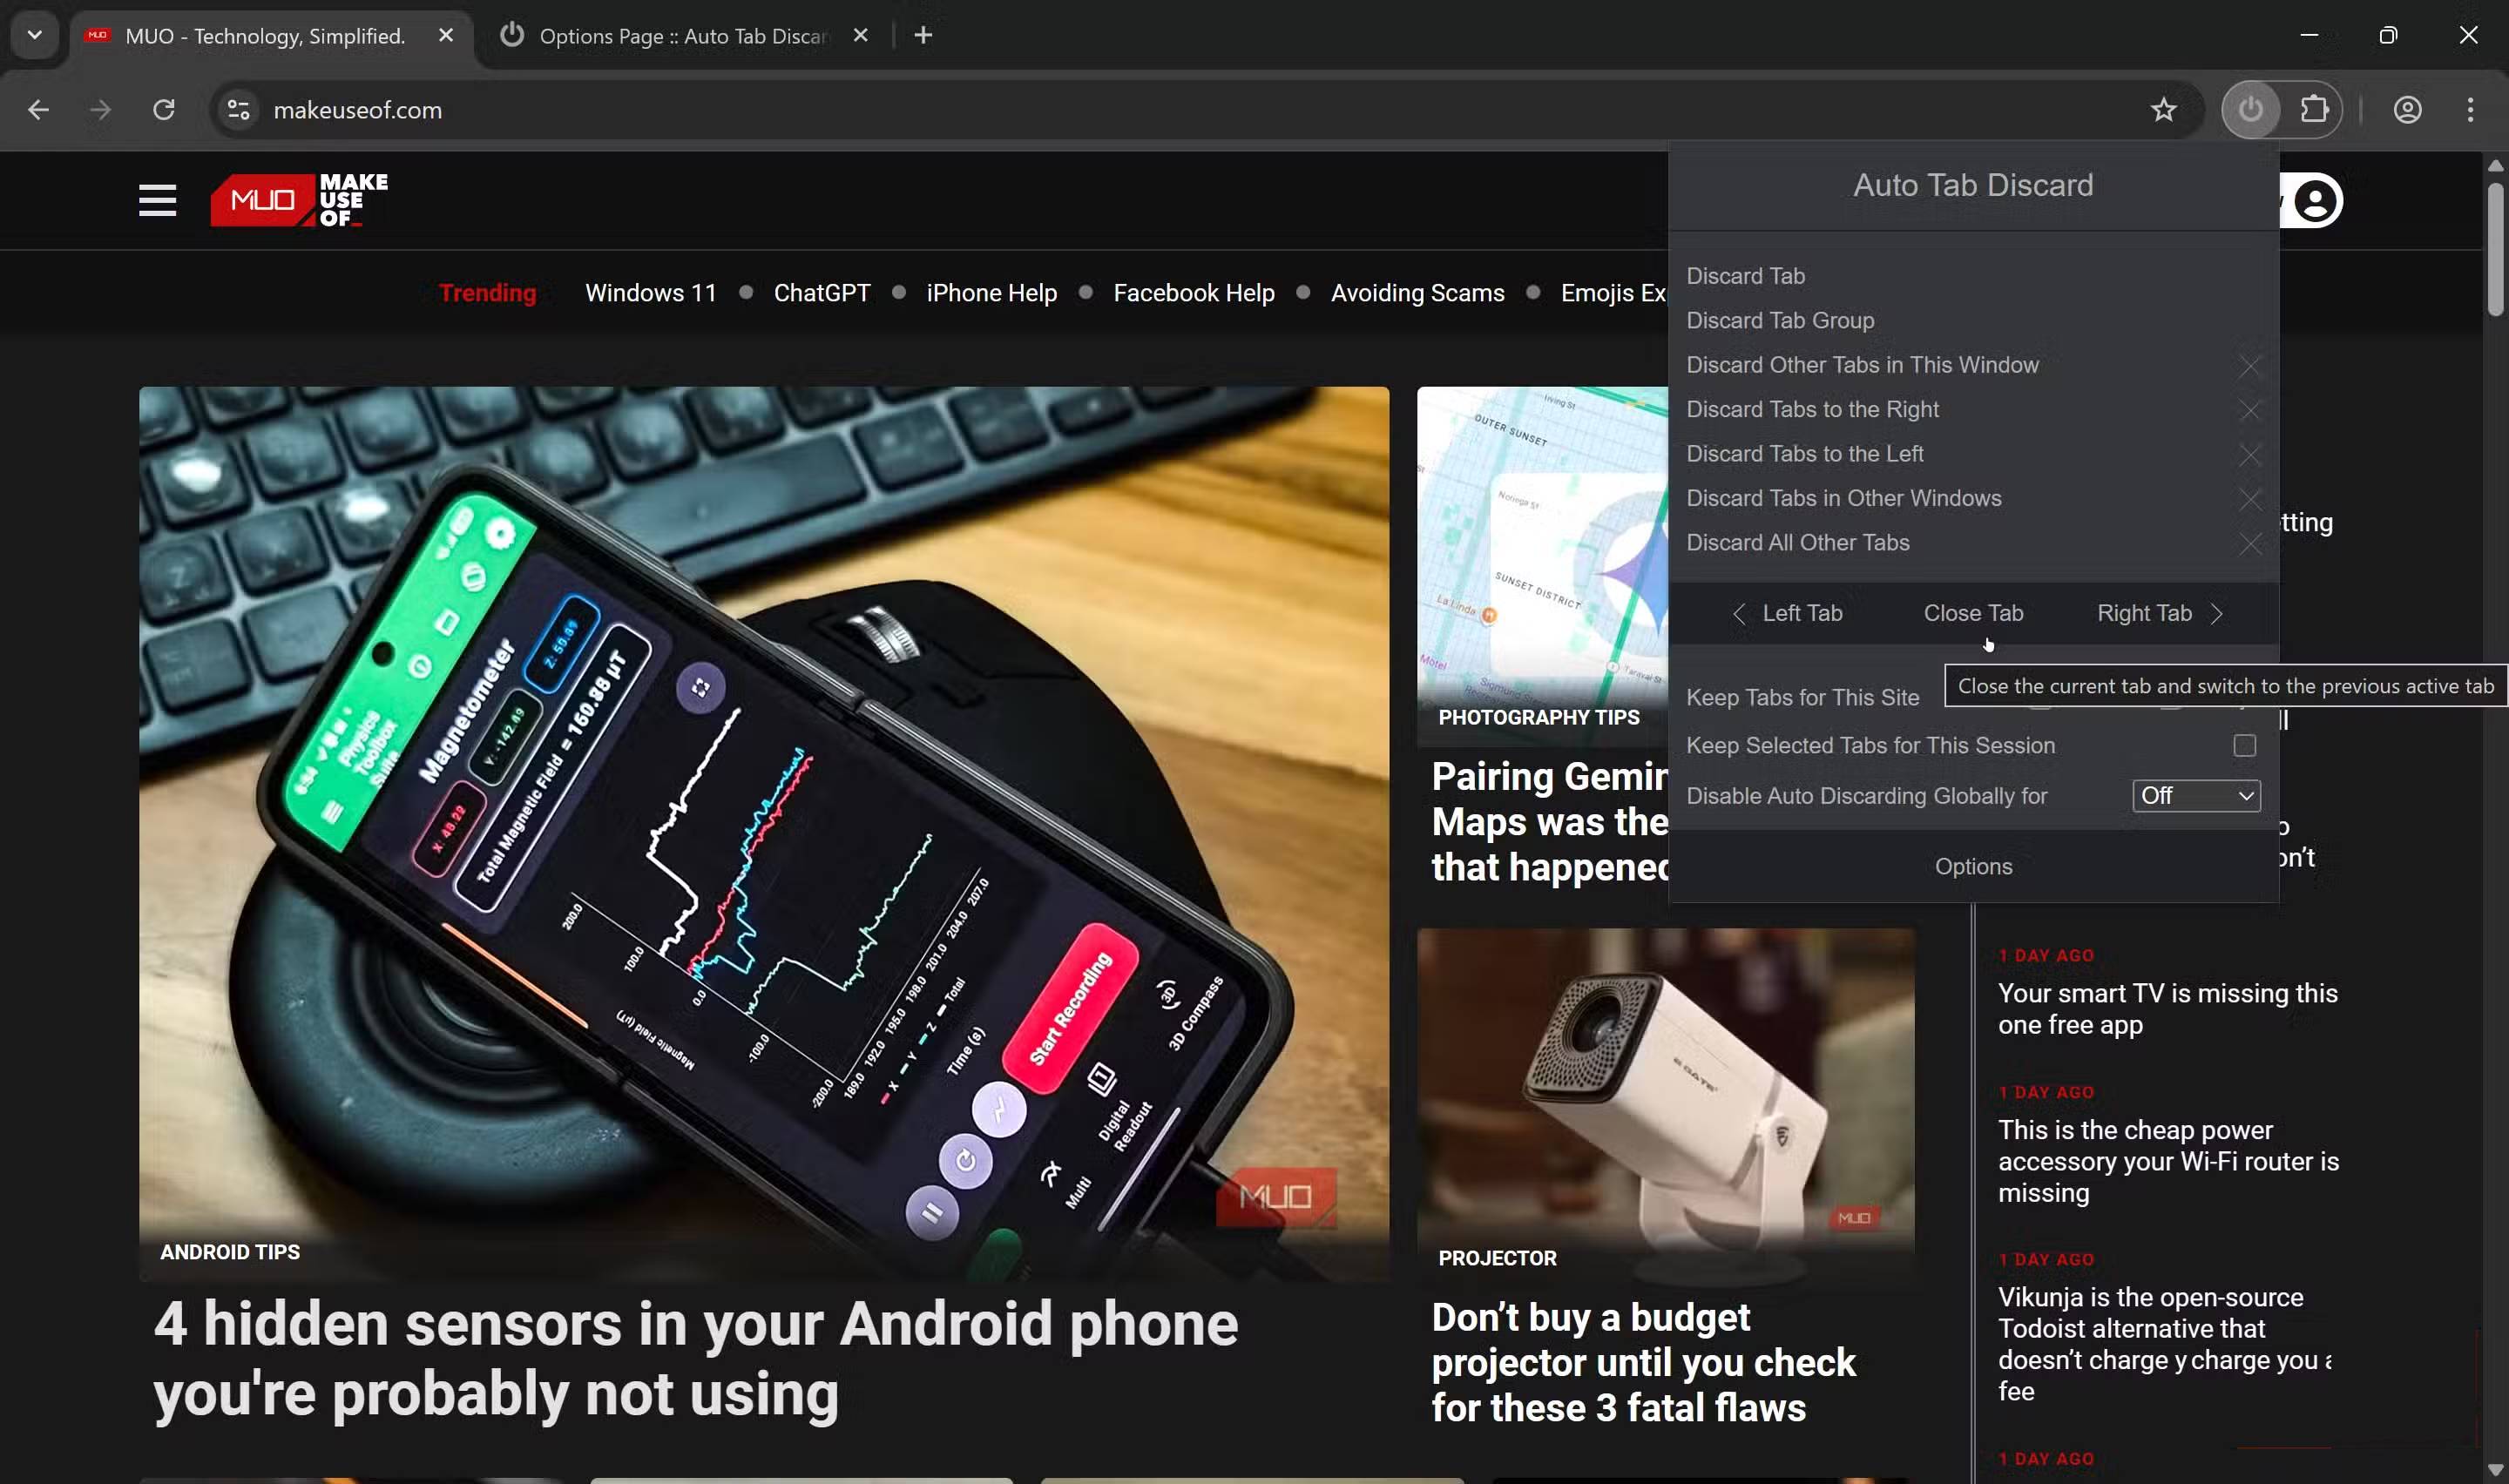Screen dimensions: 2509x1484
Task: Click the browser profile avatar icon
Action: coord(2408,110)
